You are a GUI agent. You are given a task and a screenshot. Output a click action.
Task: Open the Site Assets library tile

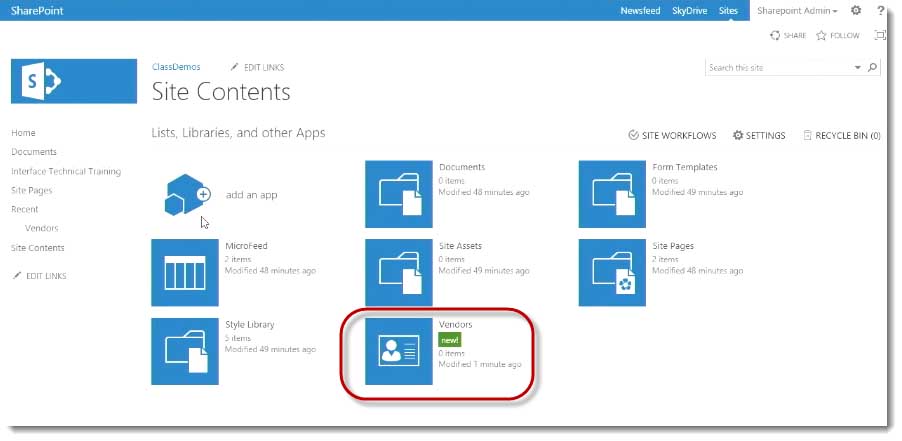click(399, 273)
